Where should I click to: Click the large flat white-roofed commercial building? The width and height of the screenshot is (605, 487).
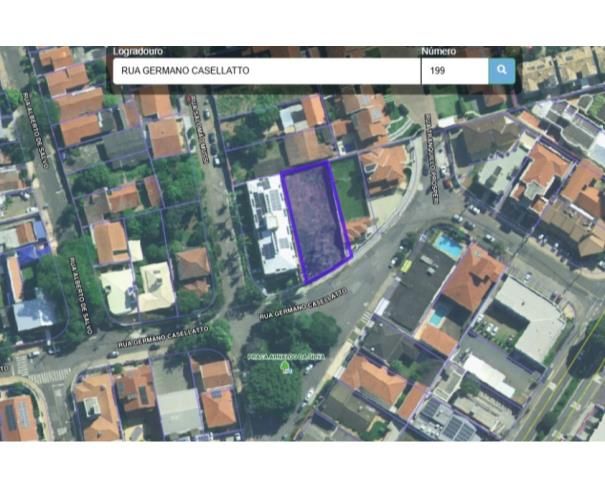(x=529, y=318)
